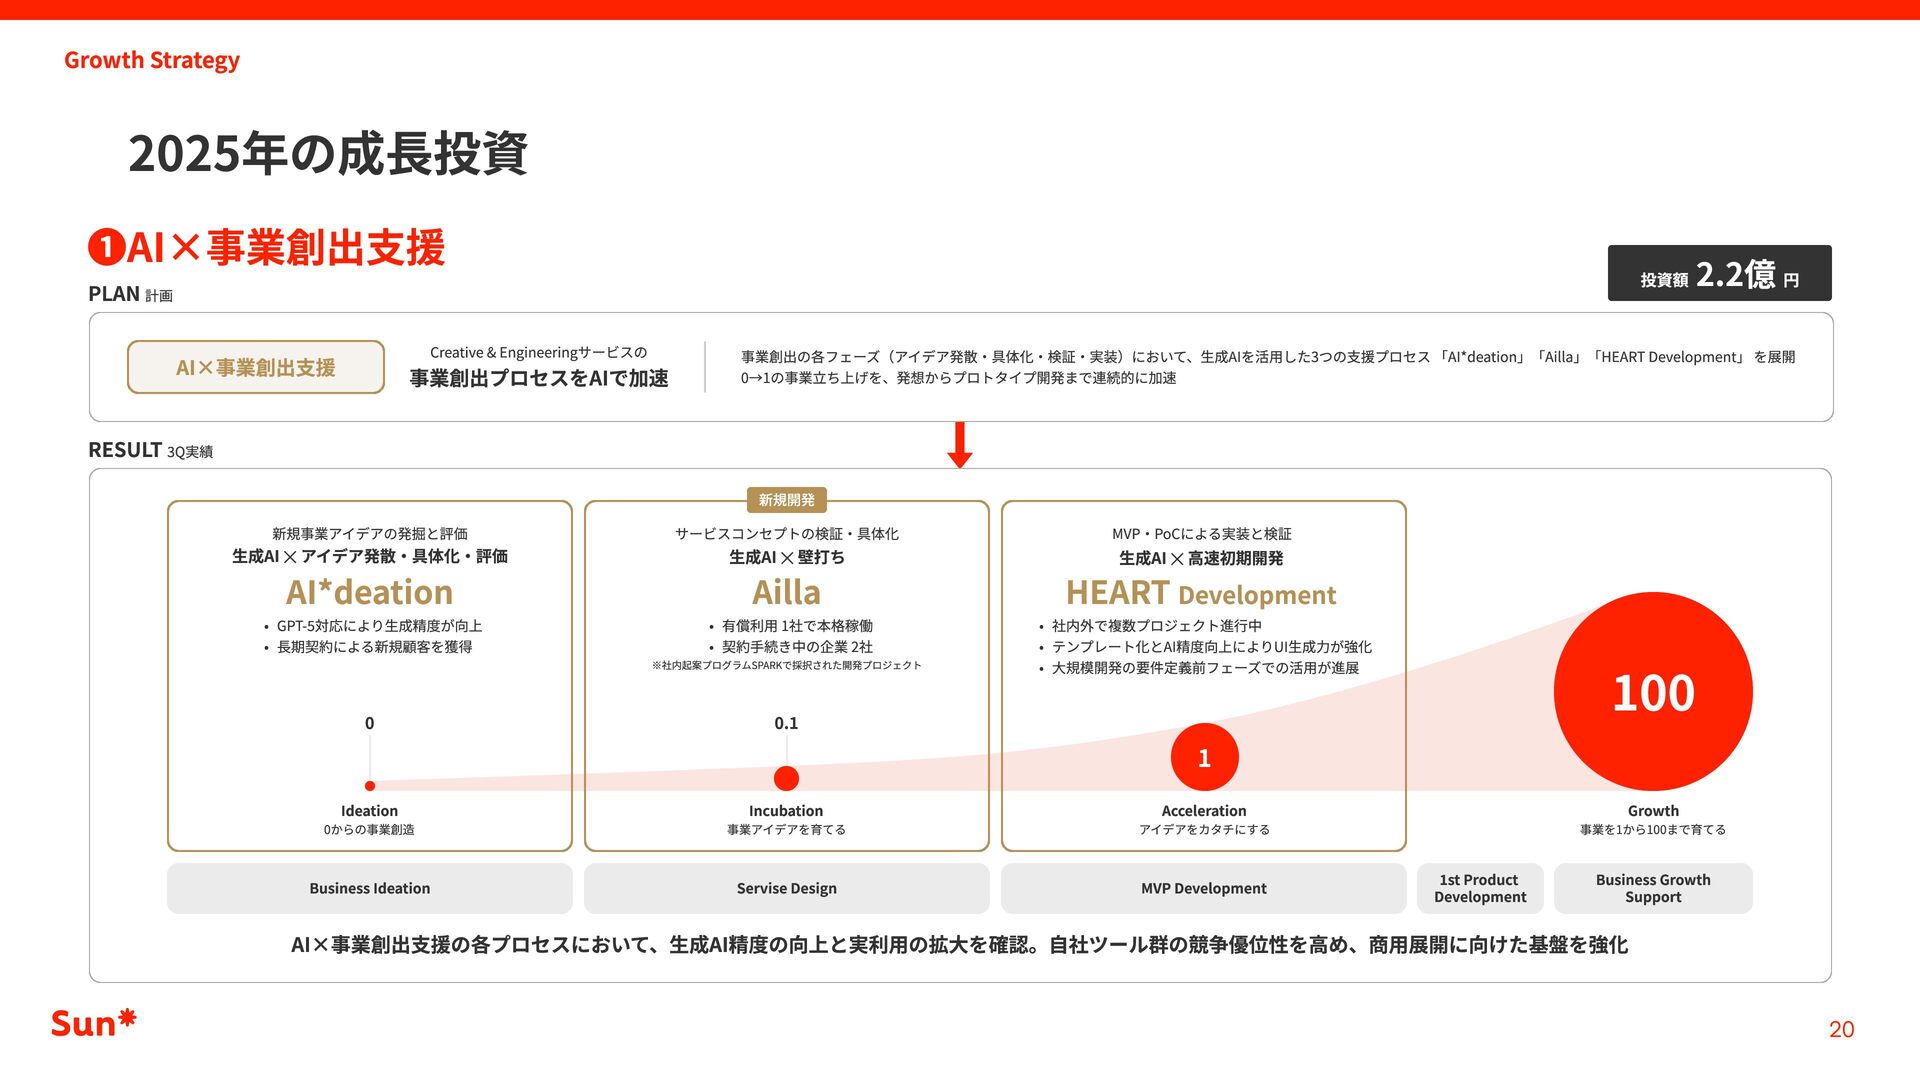Click the red Acceleration circle labeled 1
The width and height of the screenshot is (1920, 1080).
point(1204,758)
